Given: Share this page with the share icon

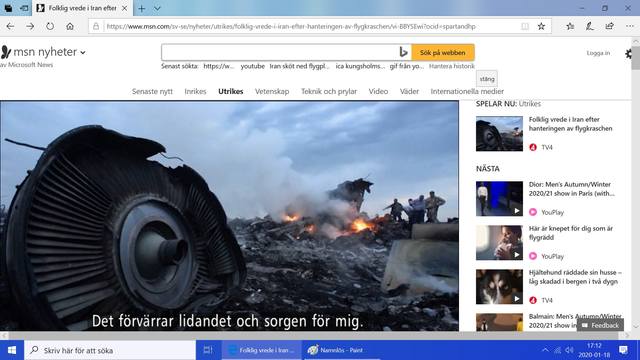Looking at the screenshot, I should (x=609, y=27).
